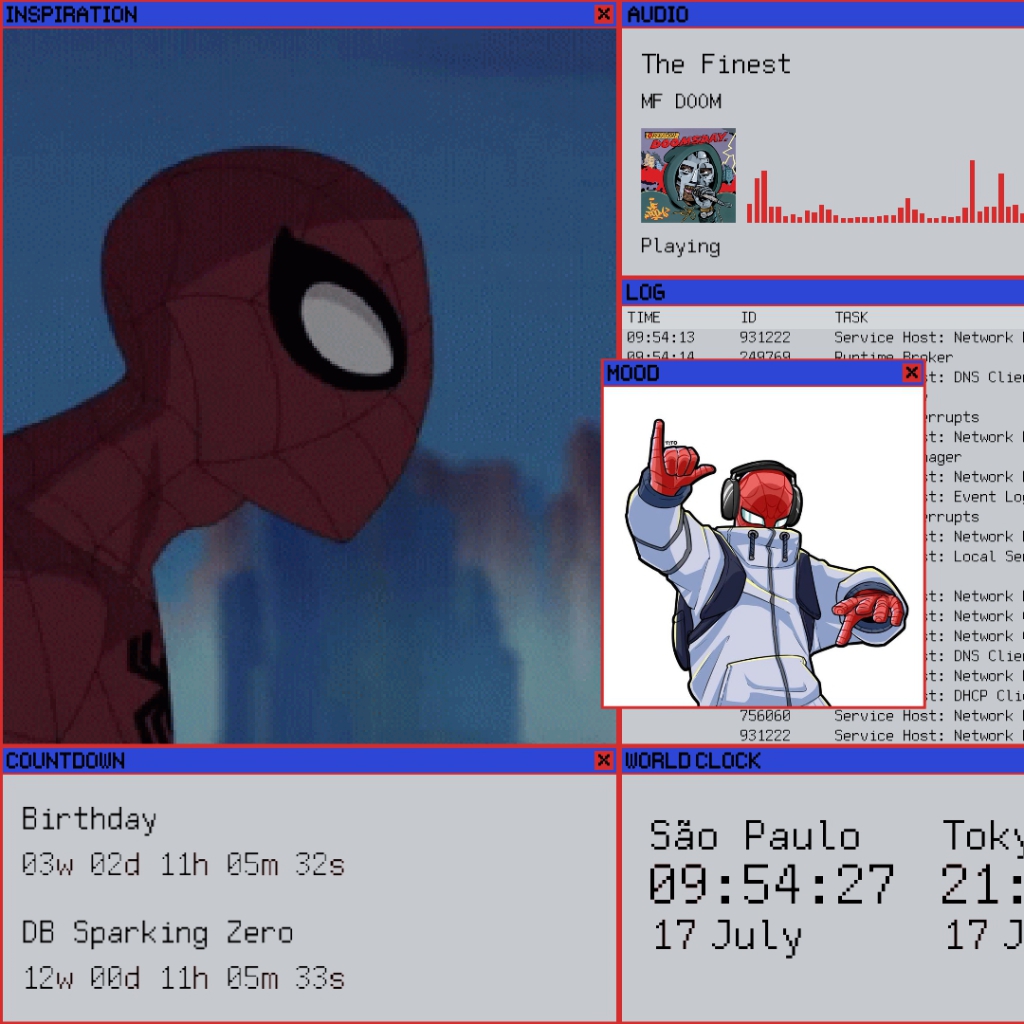Select log ID 756060
The height and width of the screenshot is (1024, 1024).
click(x=765, y=716)
